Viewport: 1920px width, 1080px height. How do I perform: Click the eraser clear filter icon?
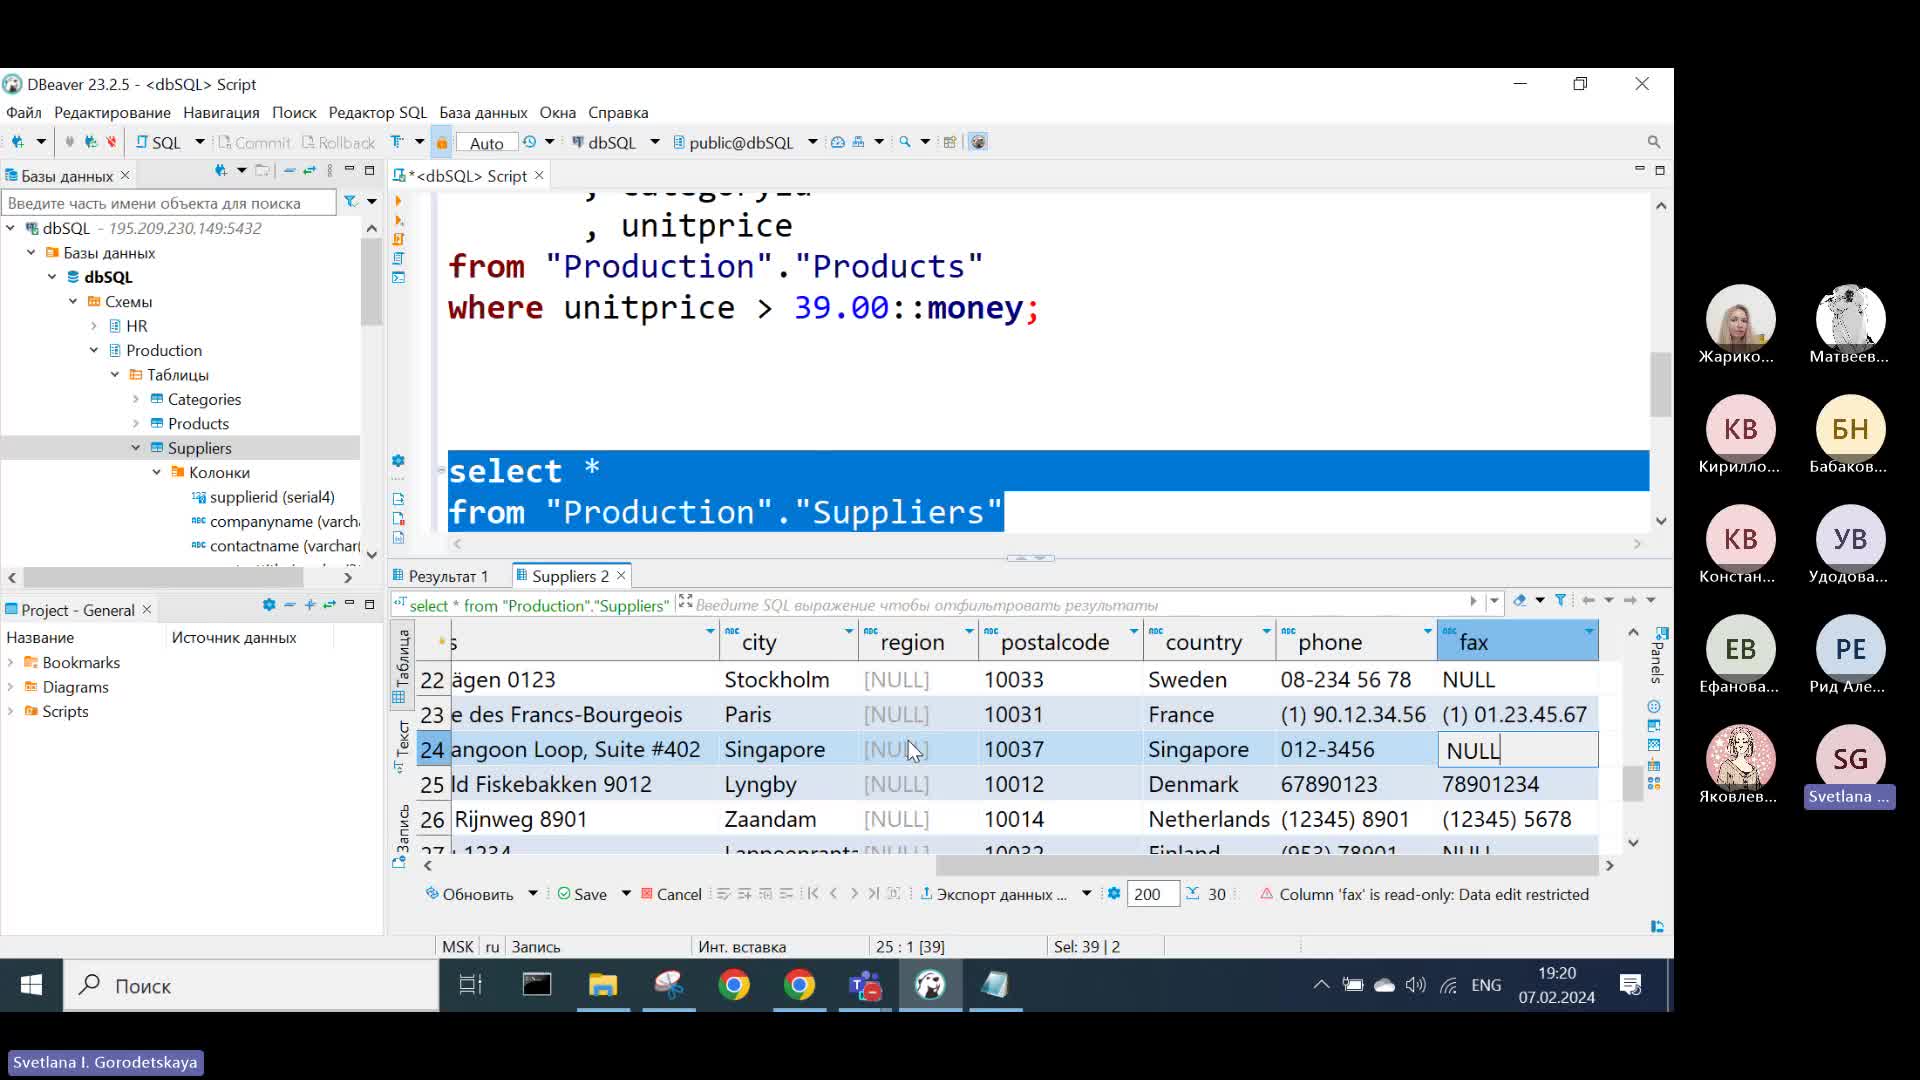(1520, 600)
